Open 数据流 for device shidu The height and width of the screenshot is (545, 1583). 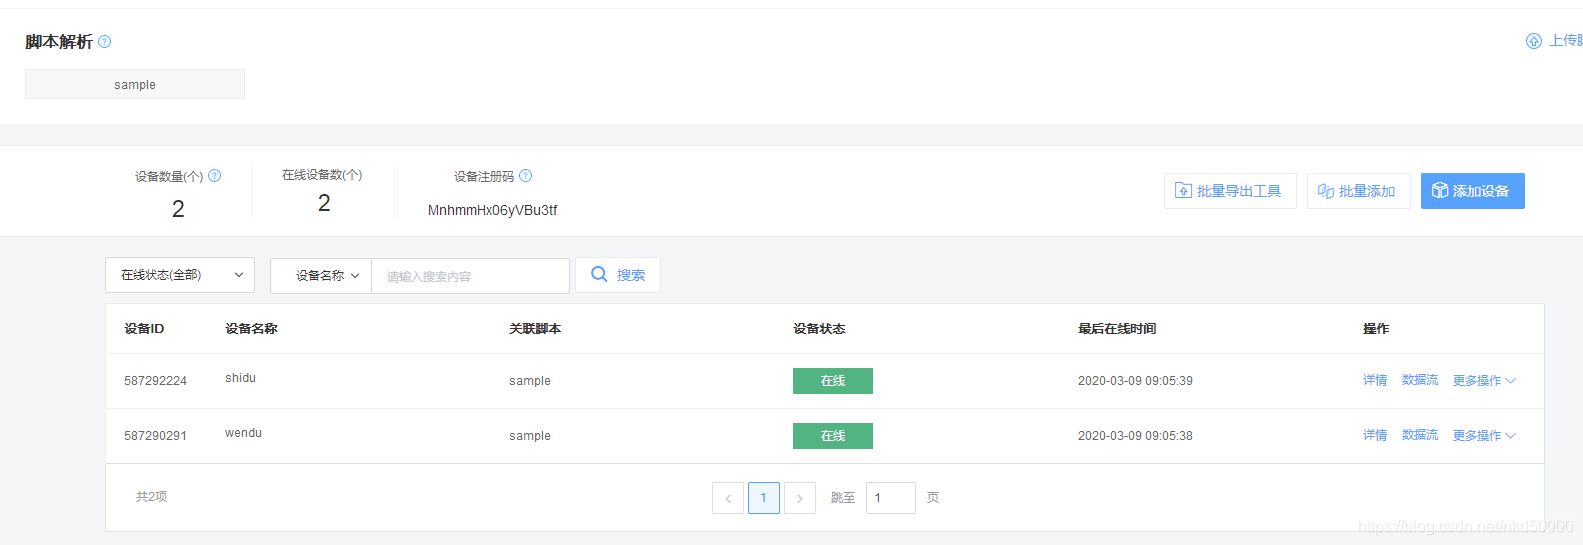(x=1420, y=380)
